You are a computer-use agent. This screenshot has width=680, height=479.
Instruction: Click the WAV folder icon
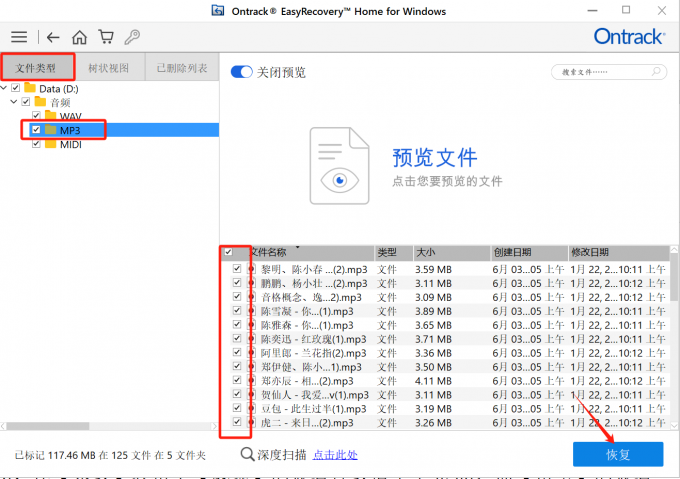pos(51,115)
